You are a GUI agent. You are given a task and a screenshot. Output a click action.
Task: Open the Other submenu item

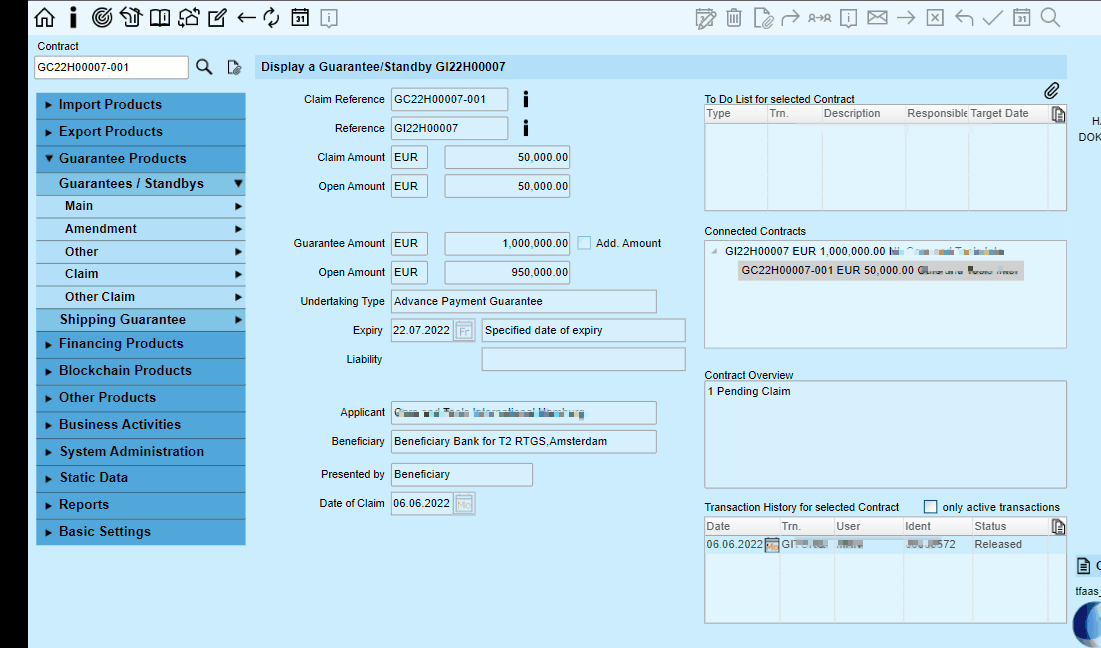(140, 252)
